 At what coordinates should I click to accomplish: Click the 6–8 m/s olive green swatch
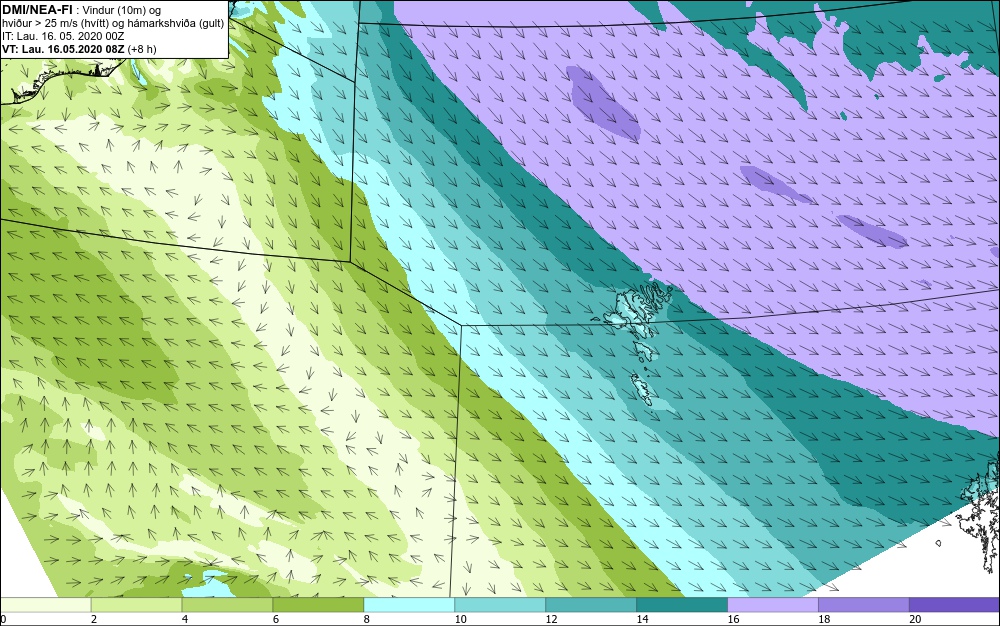(318, 604)
